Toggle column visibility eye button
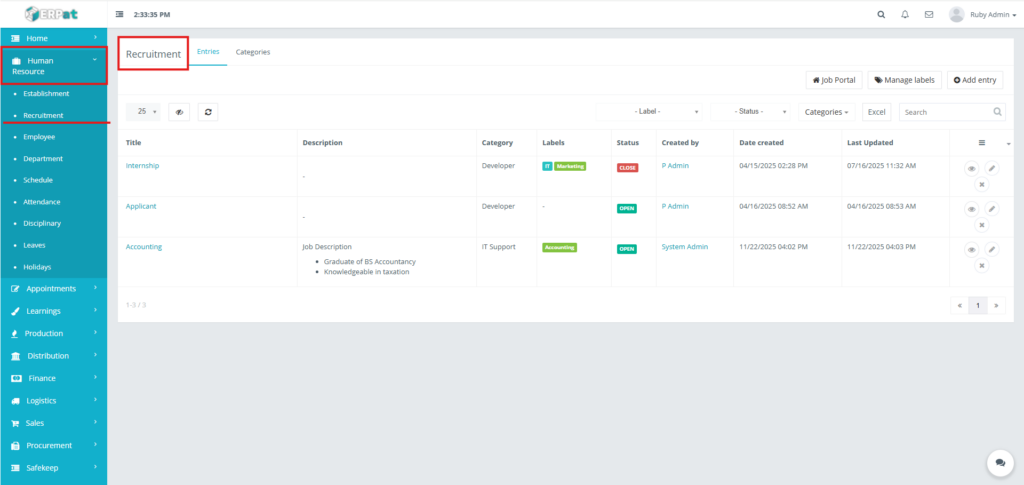Image resolution: width=1024 pixels, height=485 pixels. tap(179, 112)
